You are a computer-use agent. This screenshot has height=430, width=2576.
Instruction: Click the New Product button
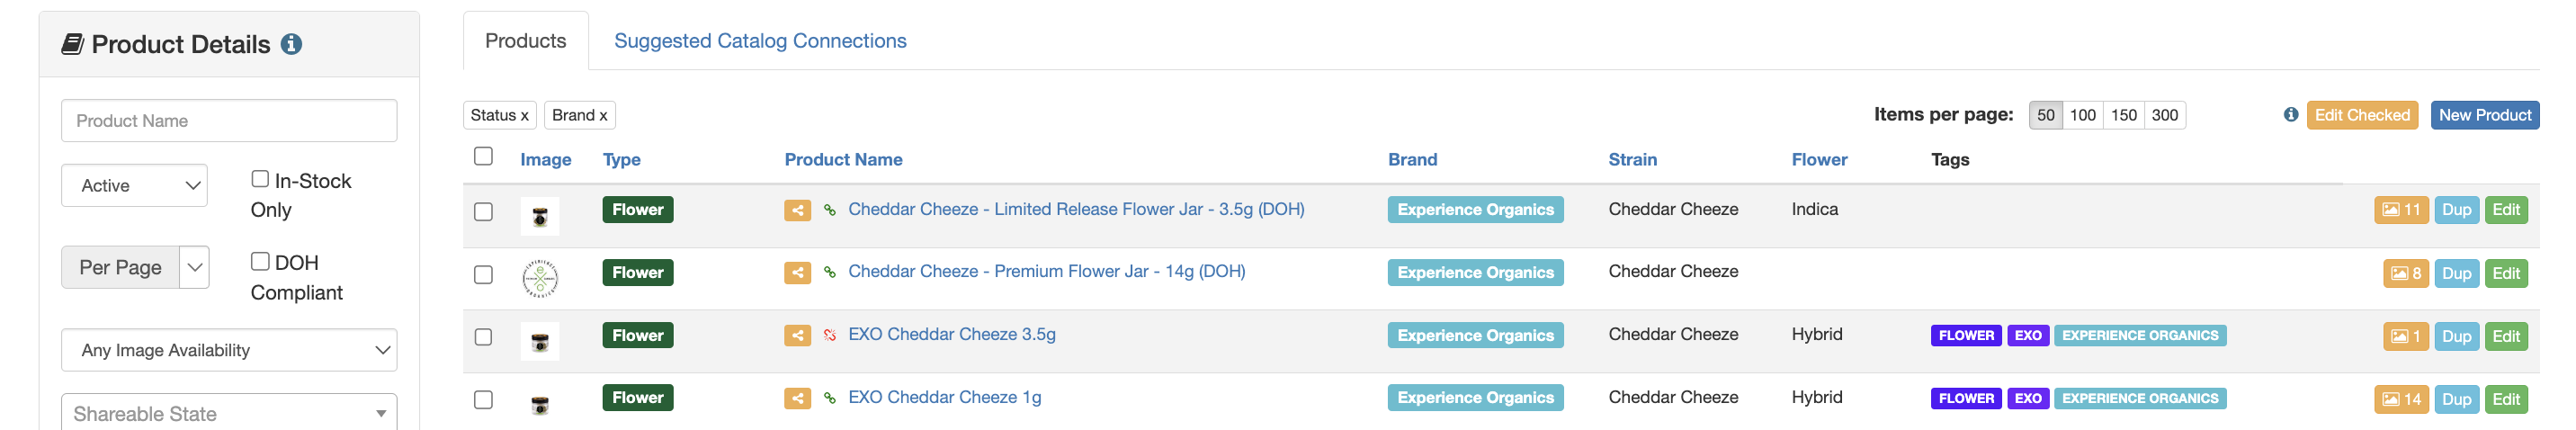(x=2484, y=115)
